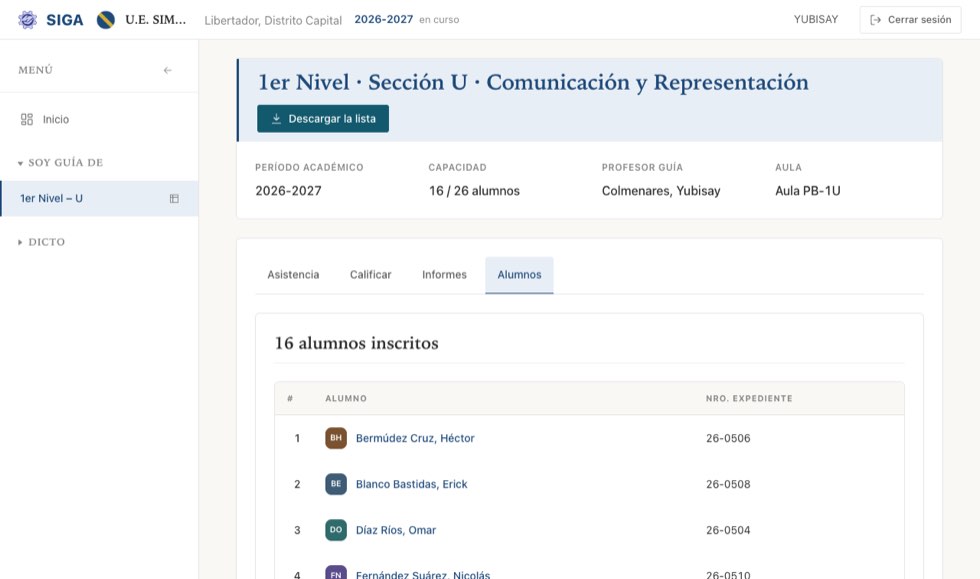This screenshot has height=579, width=980.
Task: Click the grid icon next to Inicio
Action: 27,119
